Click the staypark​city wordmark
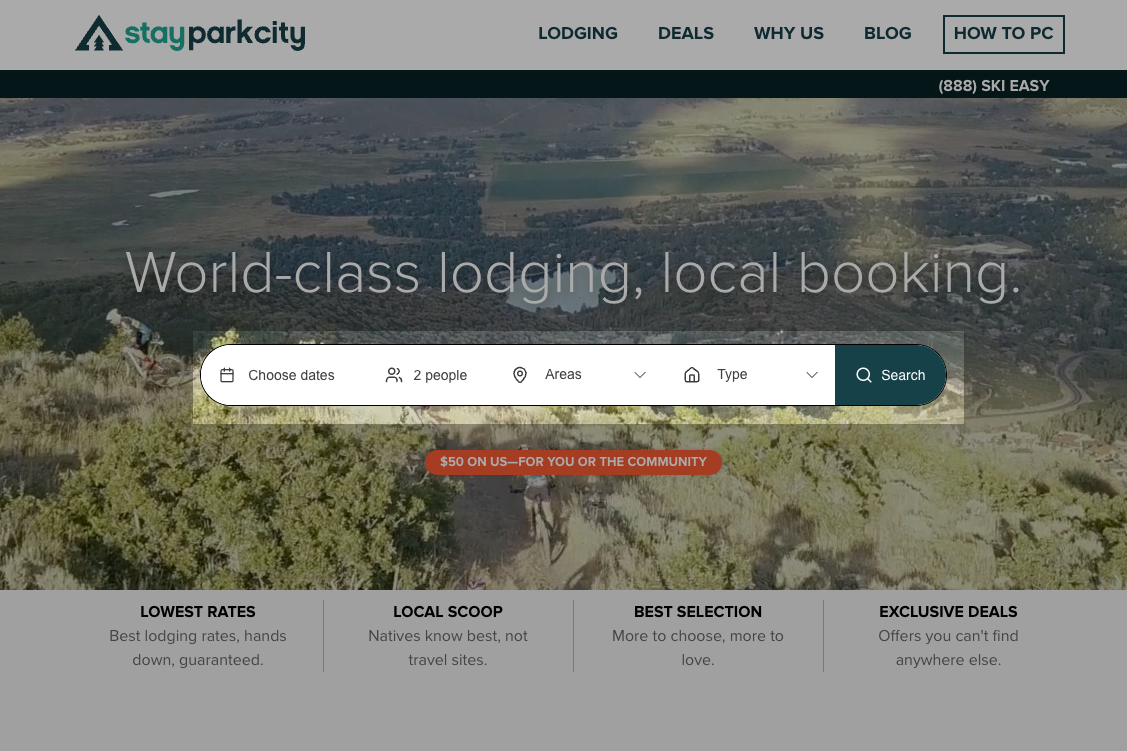The image size is (1127, 751). [x=215, y=34]
